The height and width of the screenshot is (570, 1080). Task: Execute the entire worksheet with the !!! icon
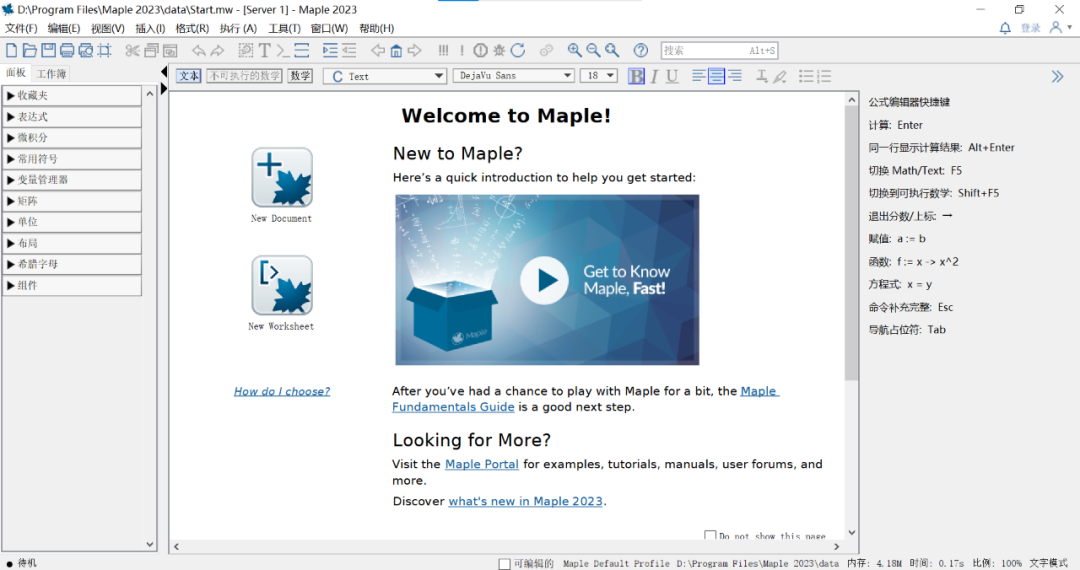click(444, 50)
